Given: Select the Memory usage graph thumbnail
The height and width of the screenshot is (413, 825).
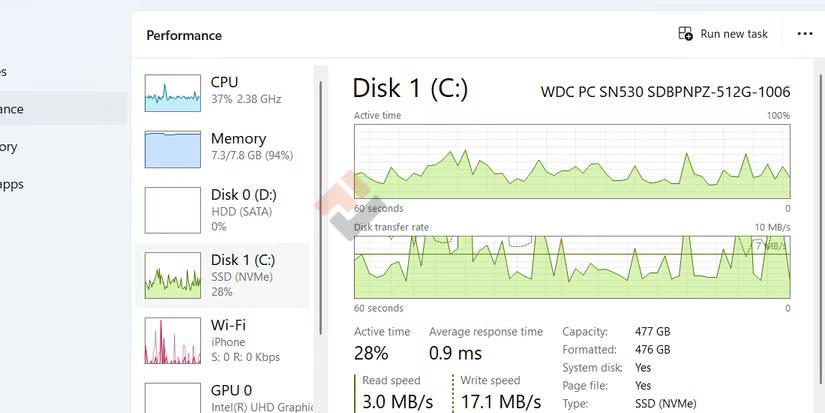Looking at the screenshot, I should pos(173,149).
